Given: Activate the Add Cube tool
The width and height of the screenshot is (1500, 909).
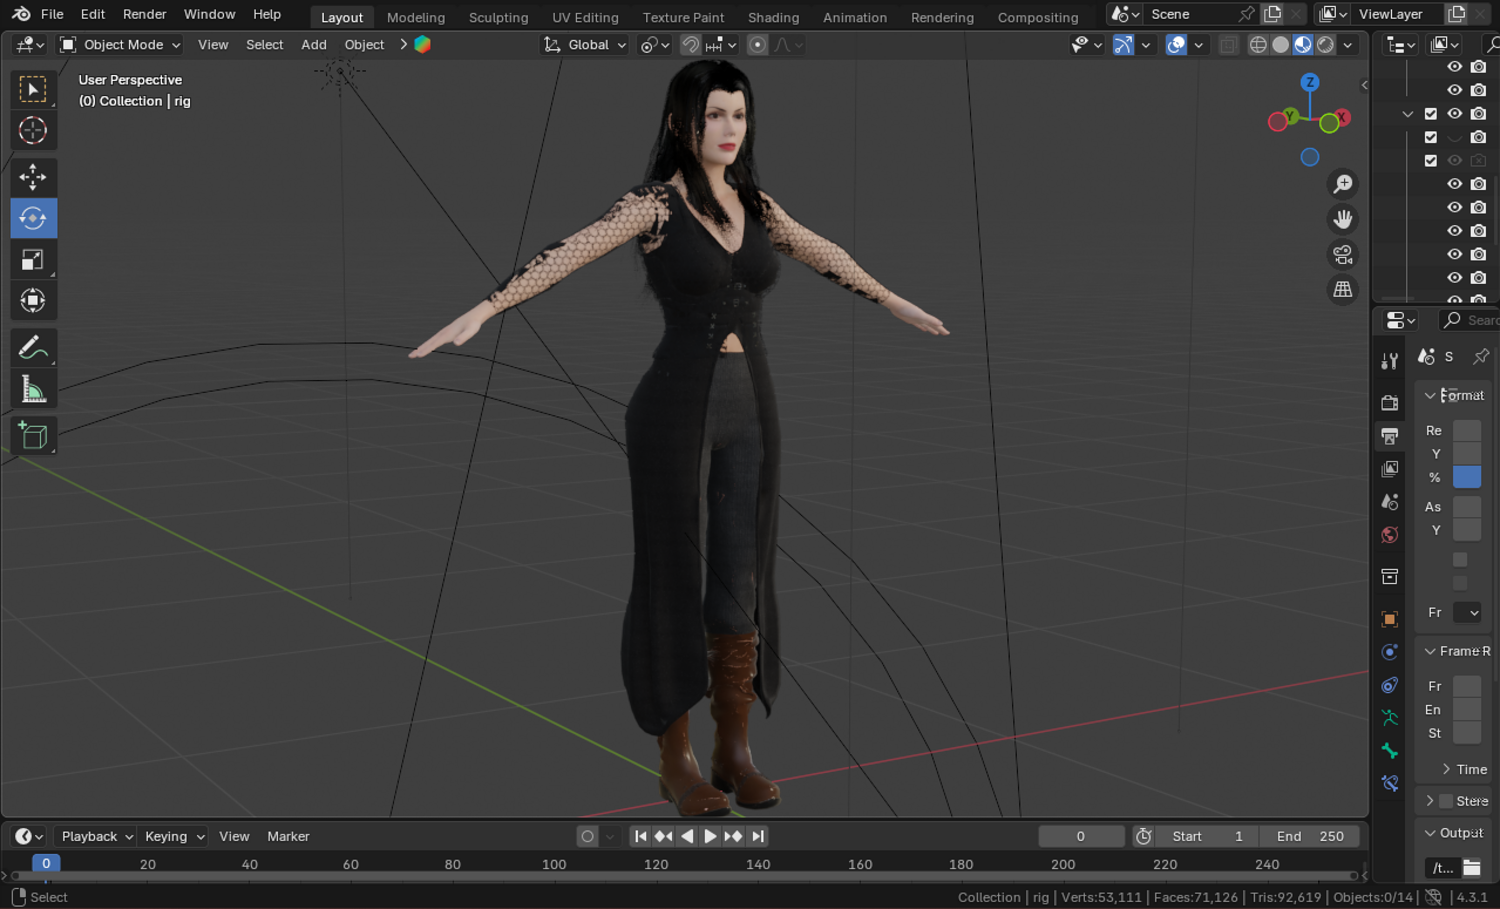Looking at the screenshot, I should point(33,436).
